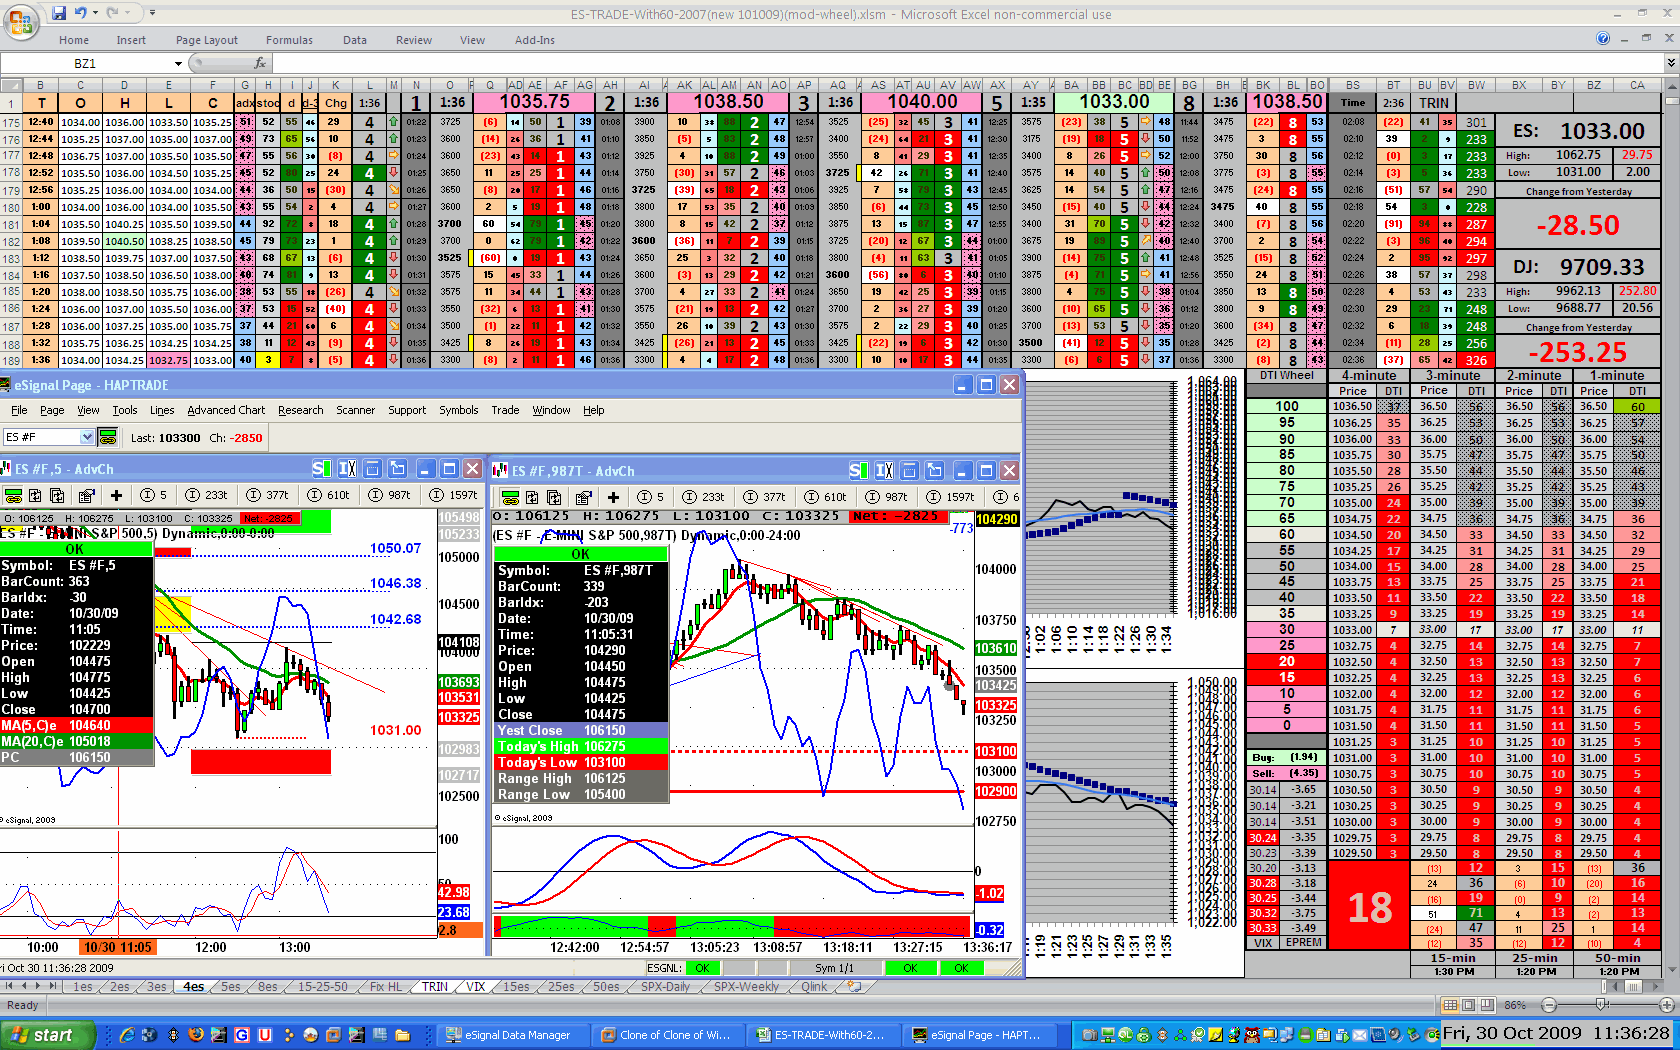Select the 5 interval in ES #F,5 chart
This screenshot has width=1680, height=1050.
tap(154, 495)
